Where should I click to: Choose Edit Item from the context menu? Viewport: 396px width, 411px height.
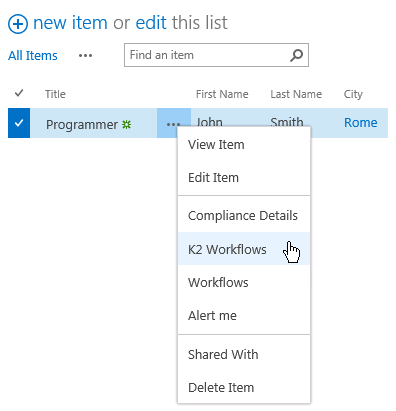tap(244, 178)
